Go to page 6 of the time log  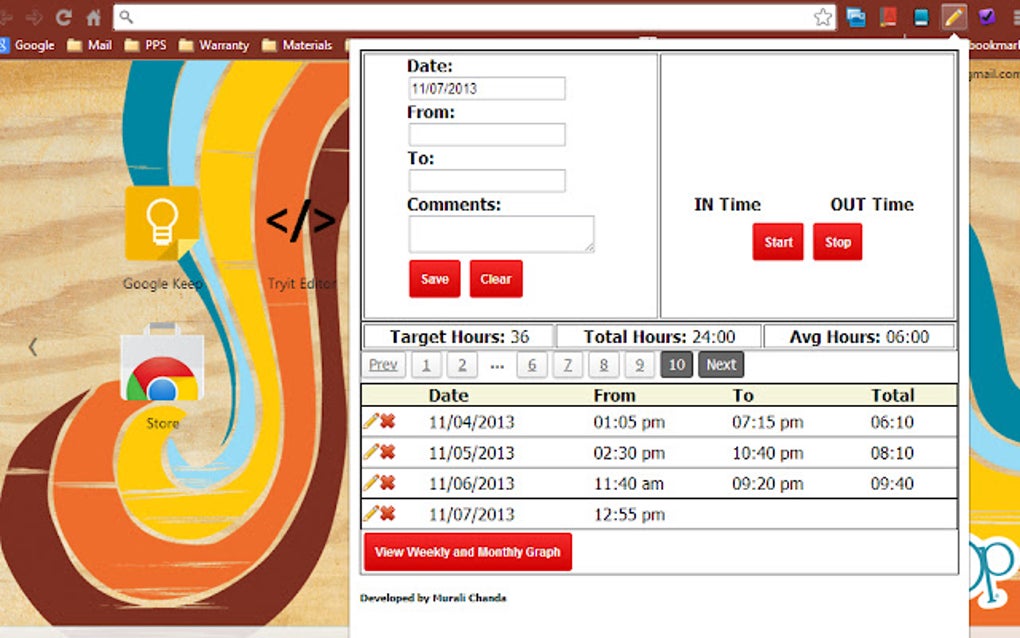coord(532,365)
